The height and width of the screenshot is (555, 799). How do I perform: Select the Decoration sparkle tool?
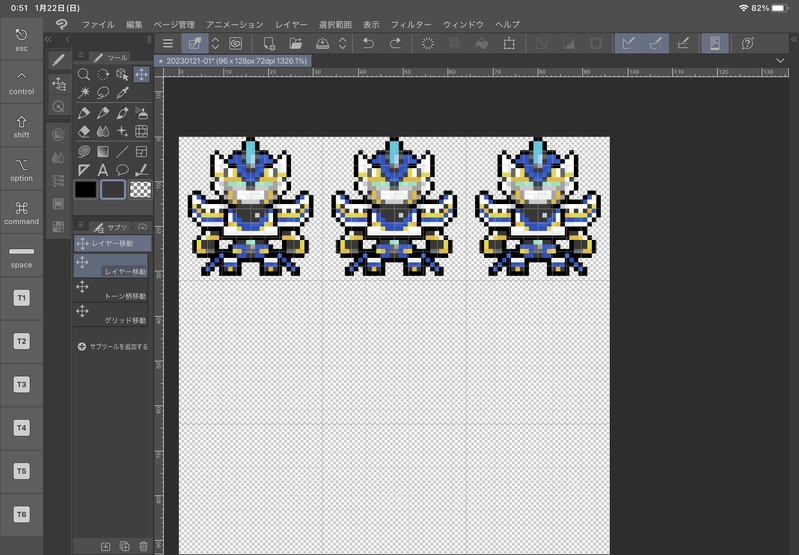pyautogui.click(x=122, y=131)
